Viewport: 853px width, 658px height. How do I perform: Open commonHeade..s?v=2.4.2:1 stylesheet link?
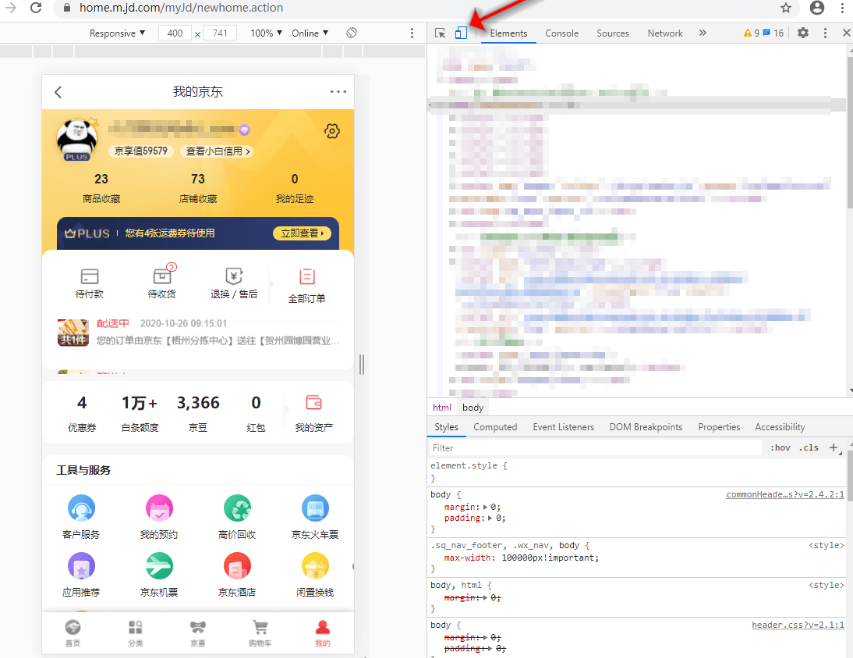pos(785,494)
